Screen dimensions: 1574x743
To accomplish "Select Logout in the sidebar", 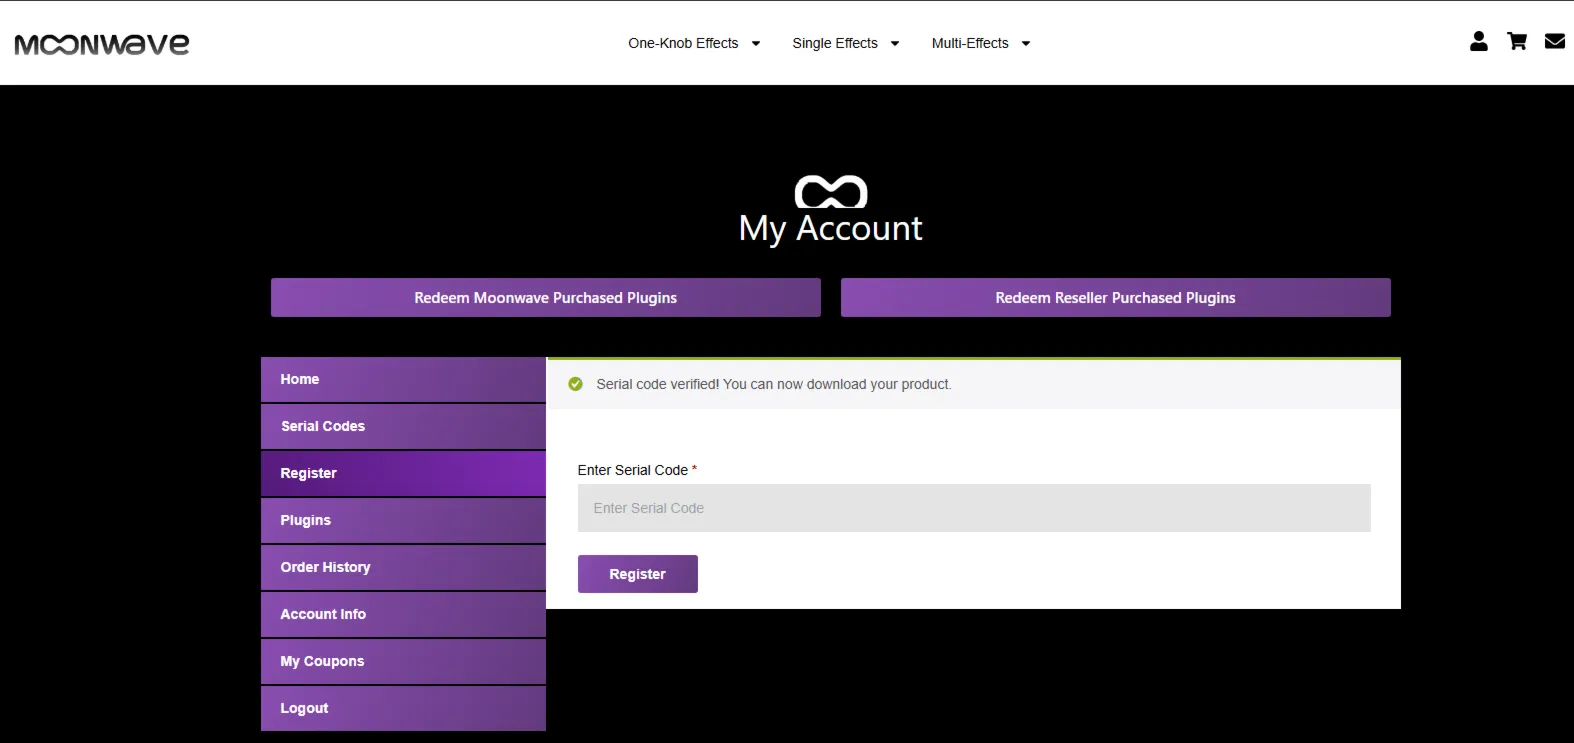I will [x=403, y=709].
